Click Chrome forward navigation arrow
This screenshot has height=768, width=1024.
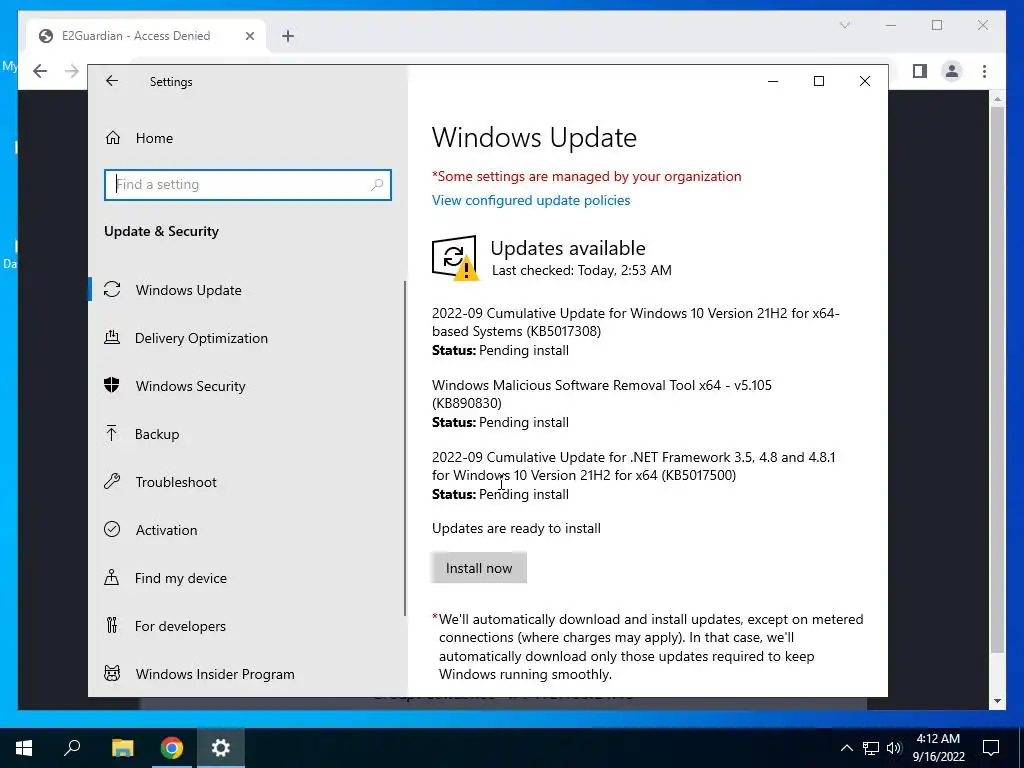(x=72, y=71)
